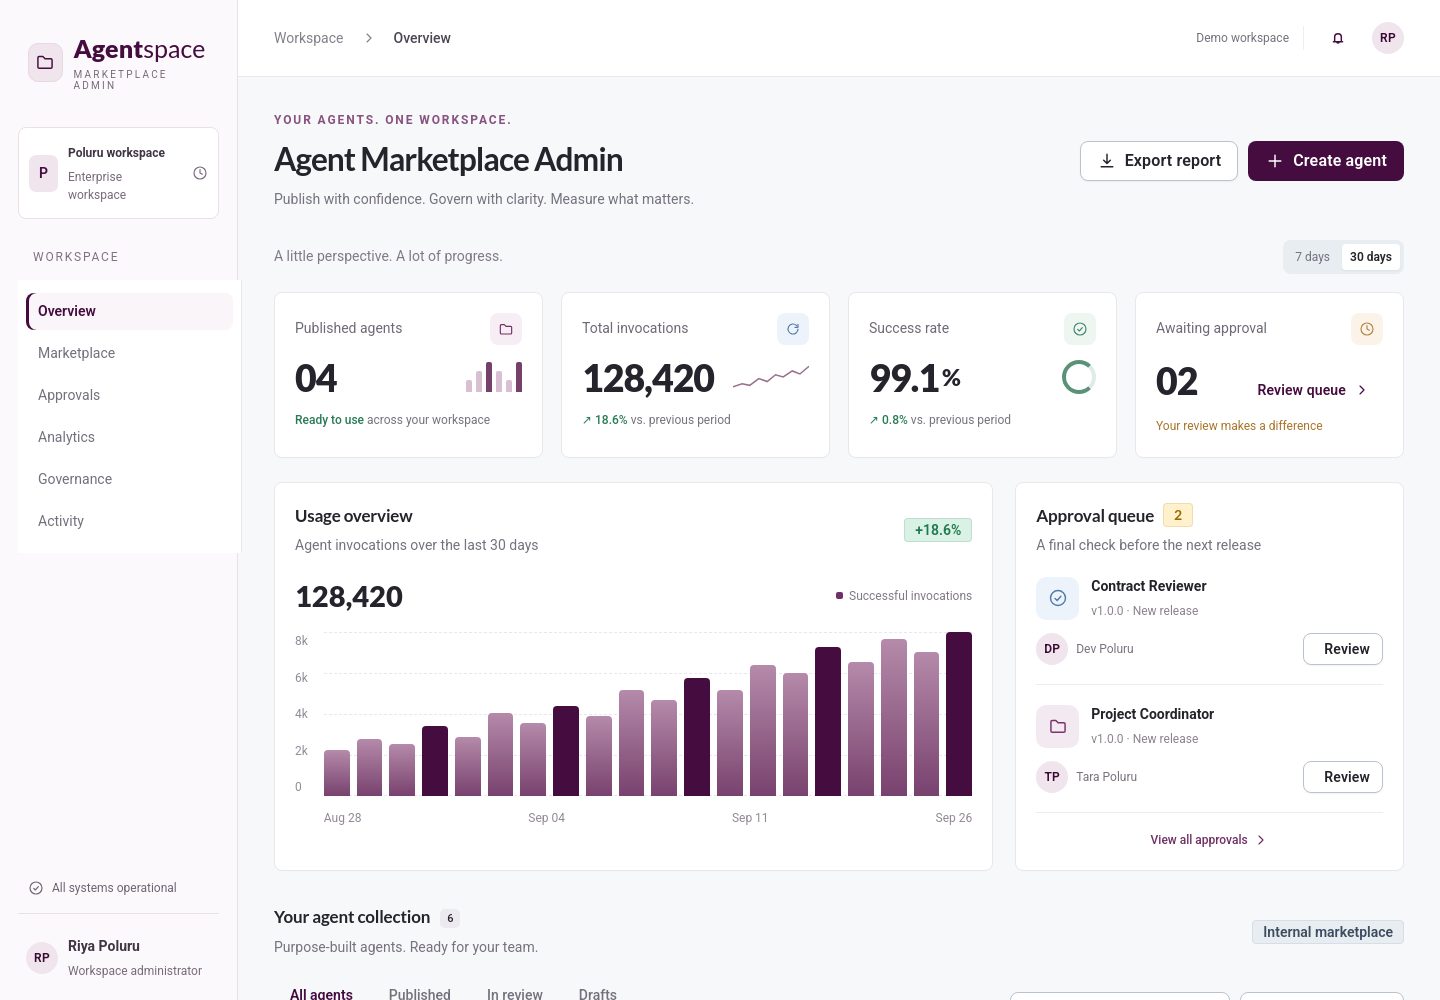Click the Agentspace folder logo icon
The height and width of the screenshot is (1000, 1440).
tap(45, 63)
